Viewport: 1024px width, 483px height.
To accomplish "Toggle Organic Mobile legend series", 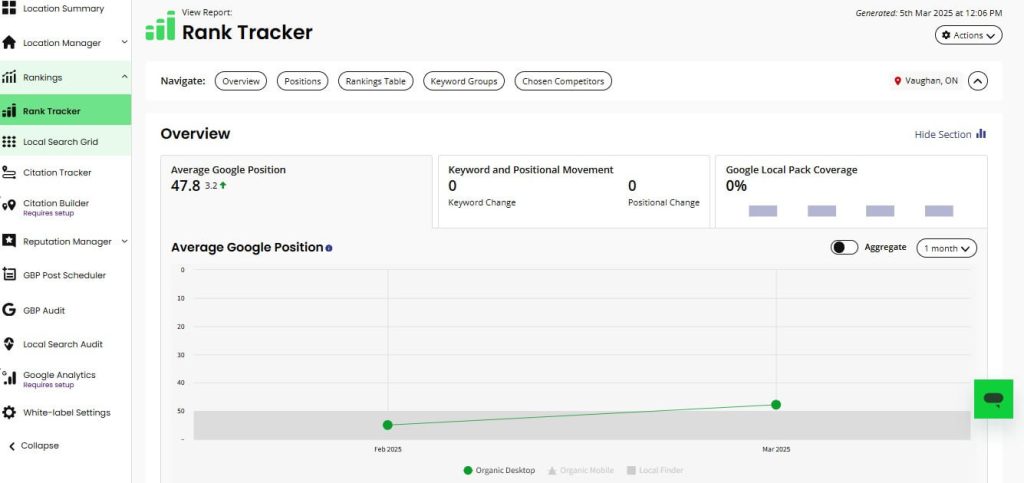I will point(580,470).
